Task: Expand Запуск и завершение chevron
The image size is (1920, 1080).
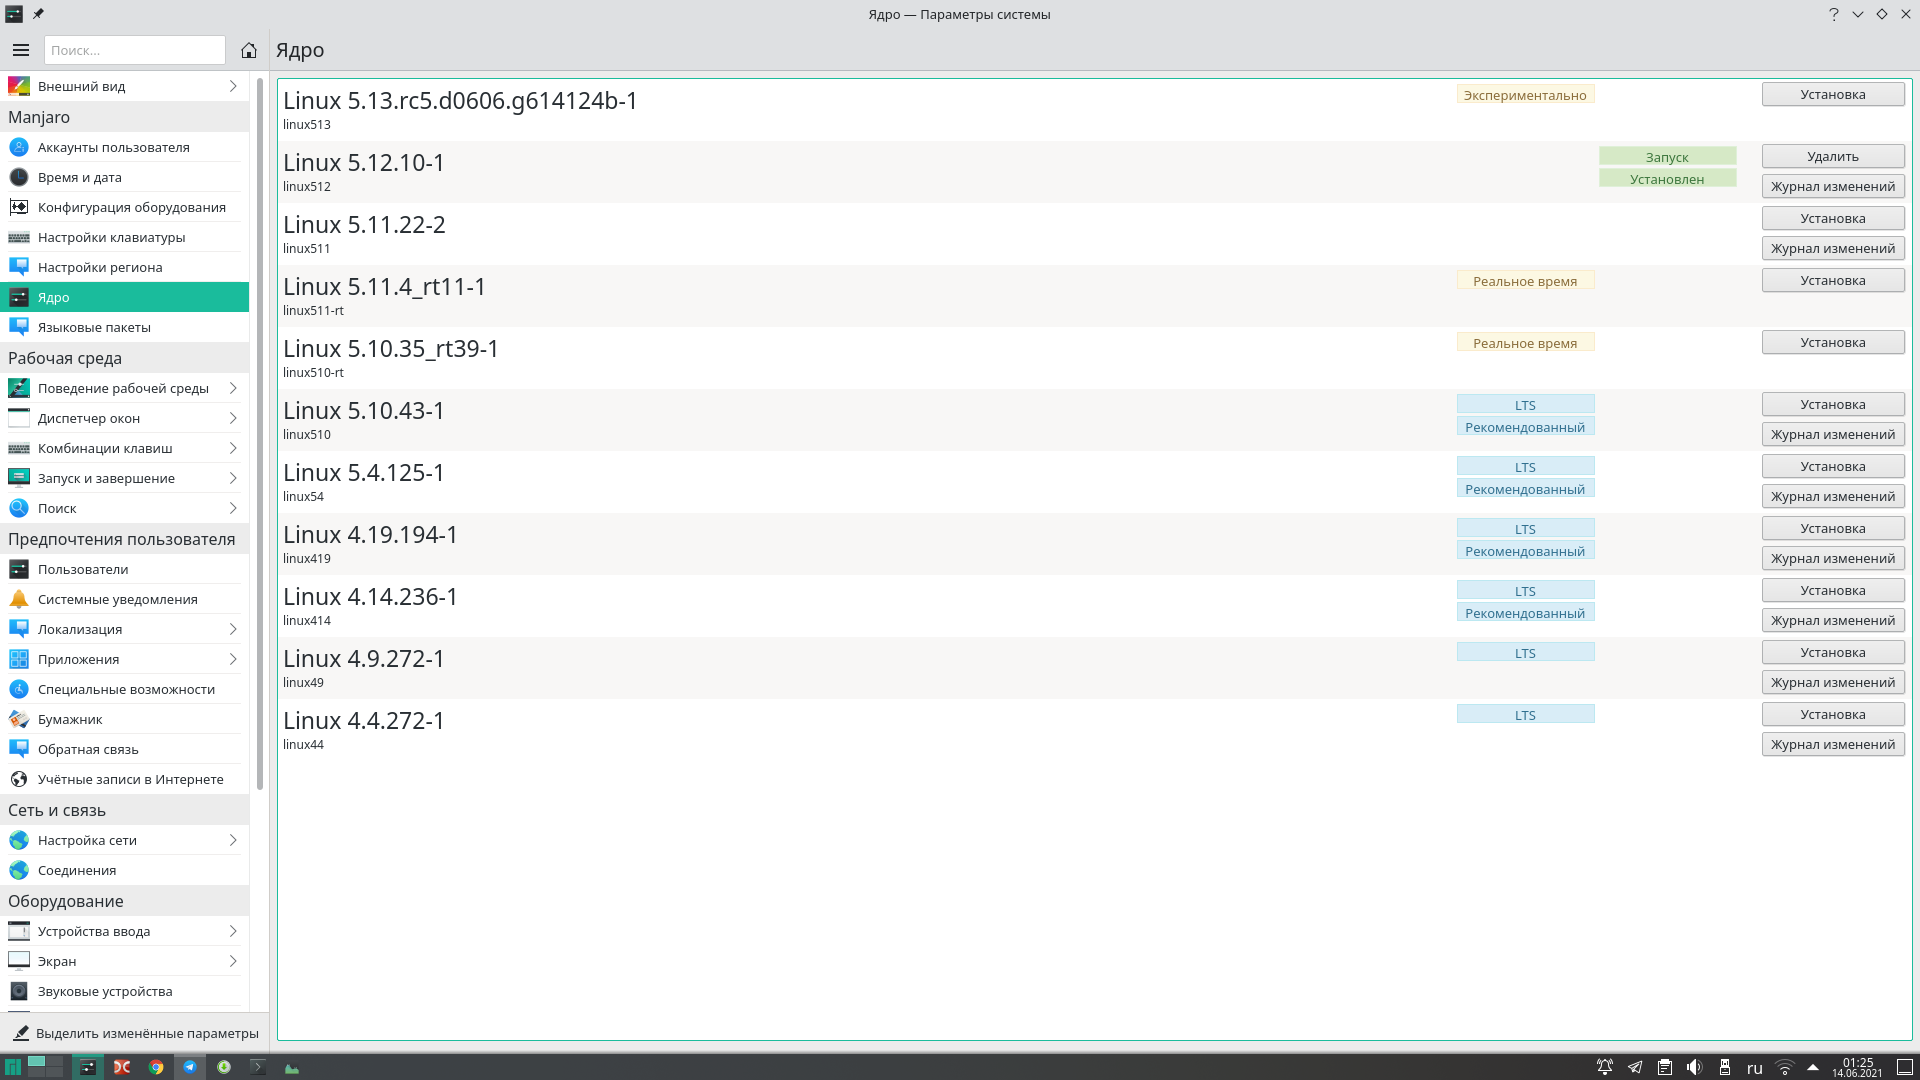Action: pos(233,478)
